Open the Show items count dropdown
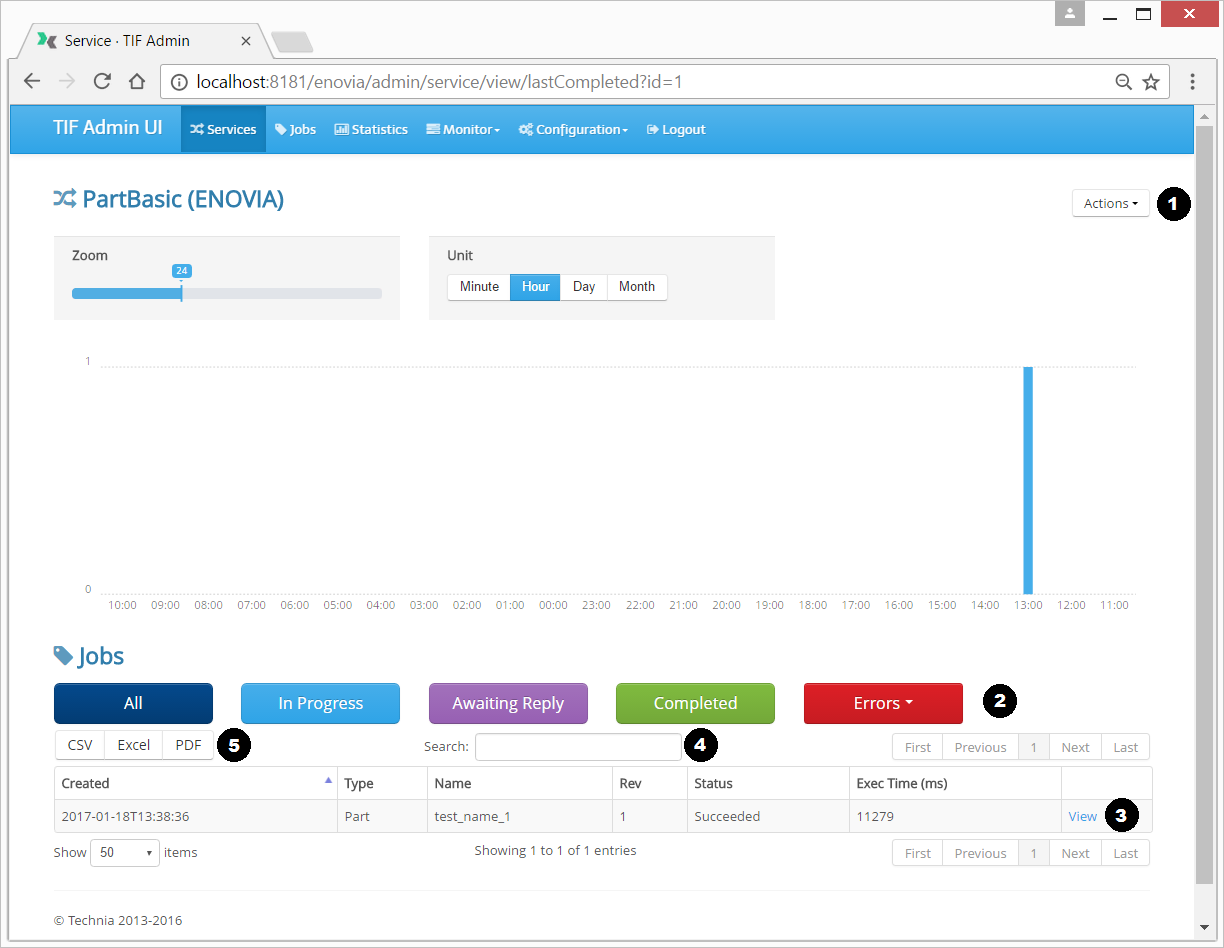1224x948 pixels. (125, 853)
